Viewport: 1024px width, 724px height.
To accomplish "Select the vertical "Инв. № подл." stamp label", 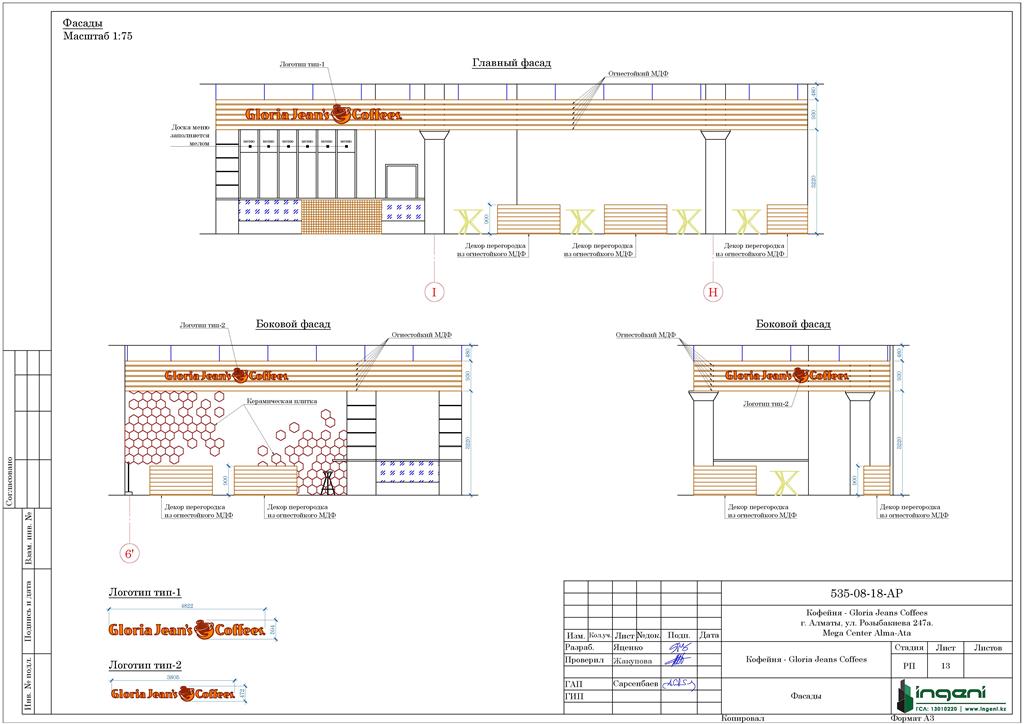I will pyautogui.click(x=28, y=682).
